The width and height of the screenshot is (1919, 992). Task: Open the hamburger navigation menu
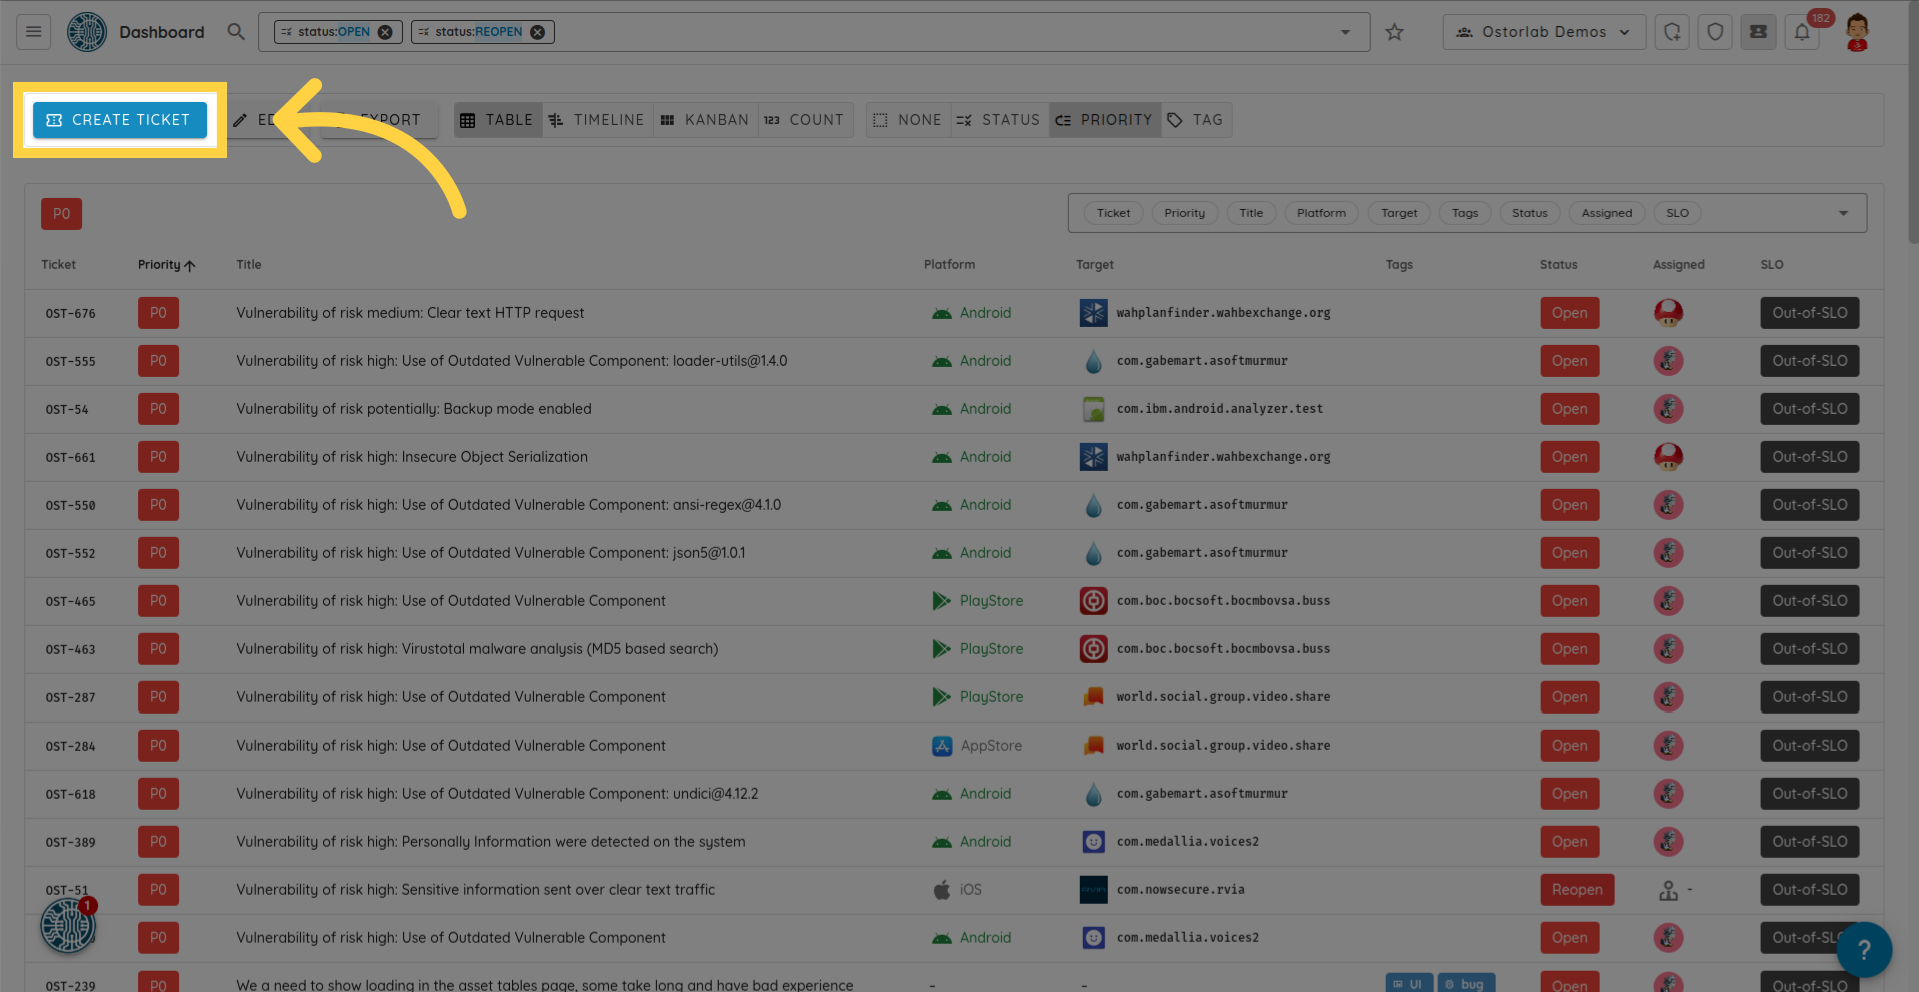click(33, 32)
